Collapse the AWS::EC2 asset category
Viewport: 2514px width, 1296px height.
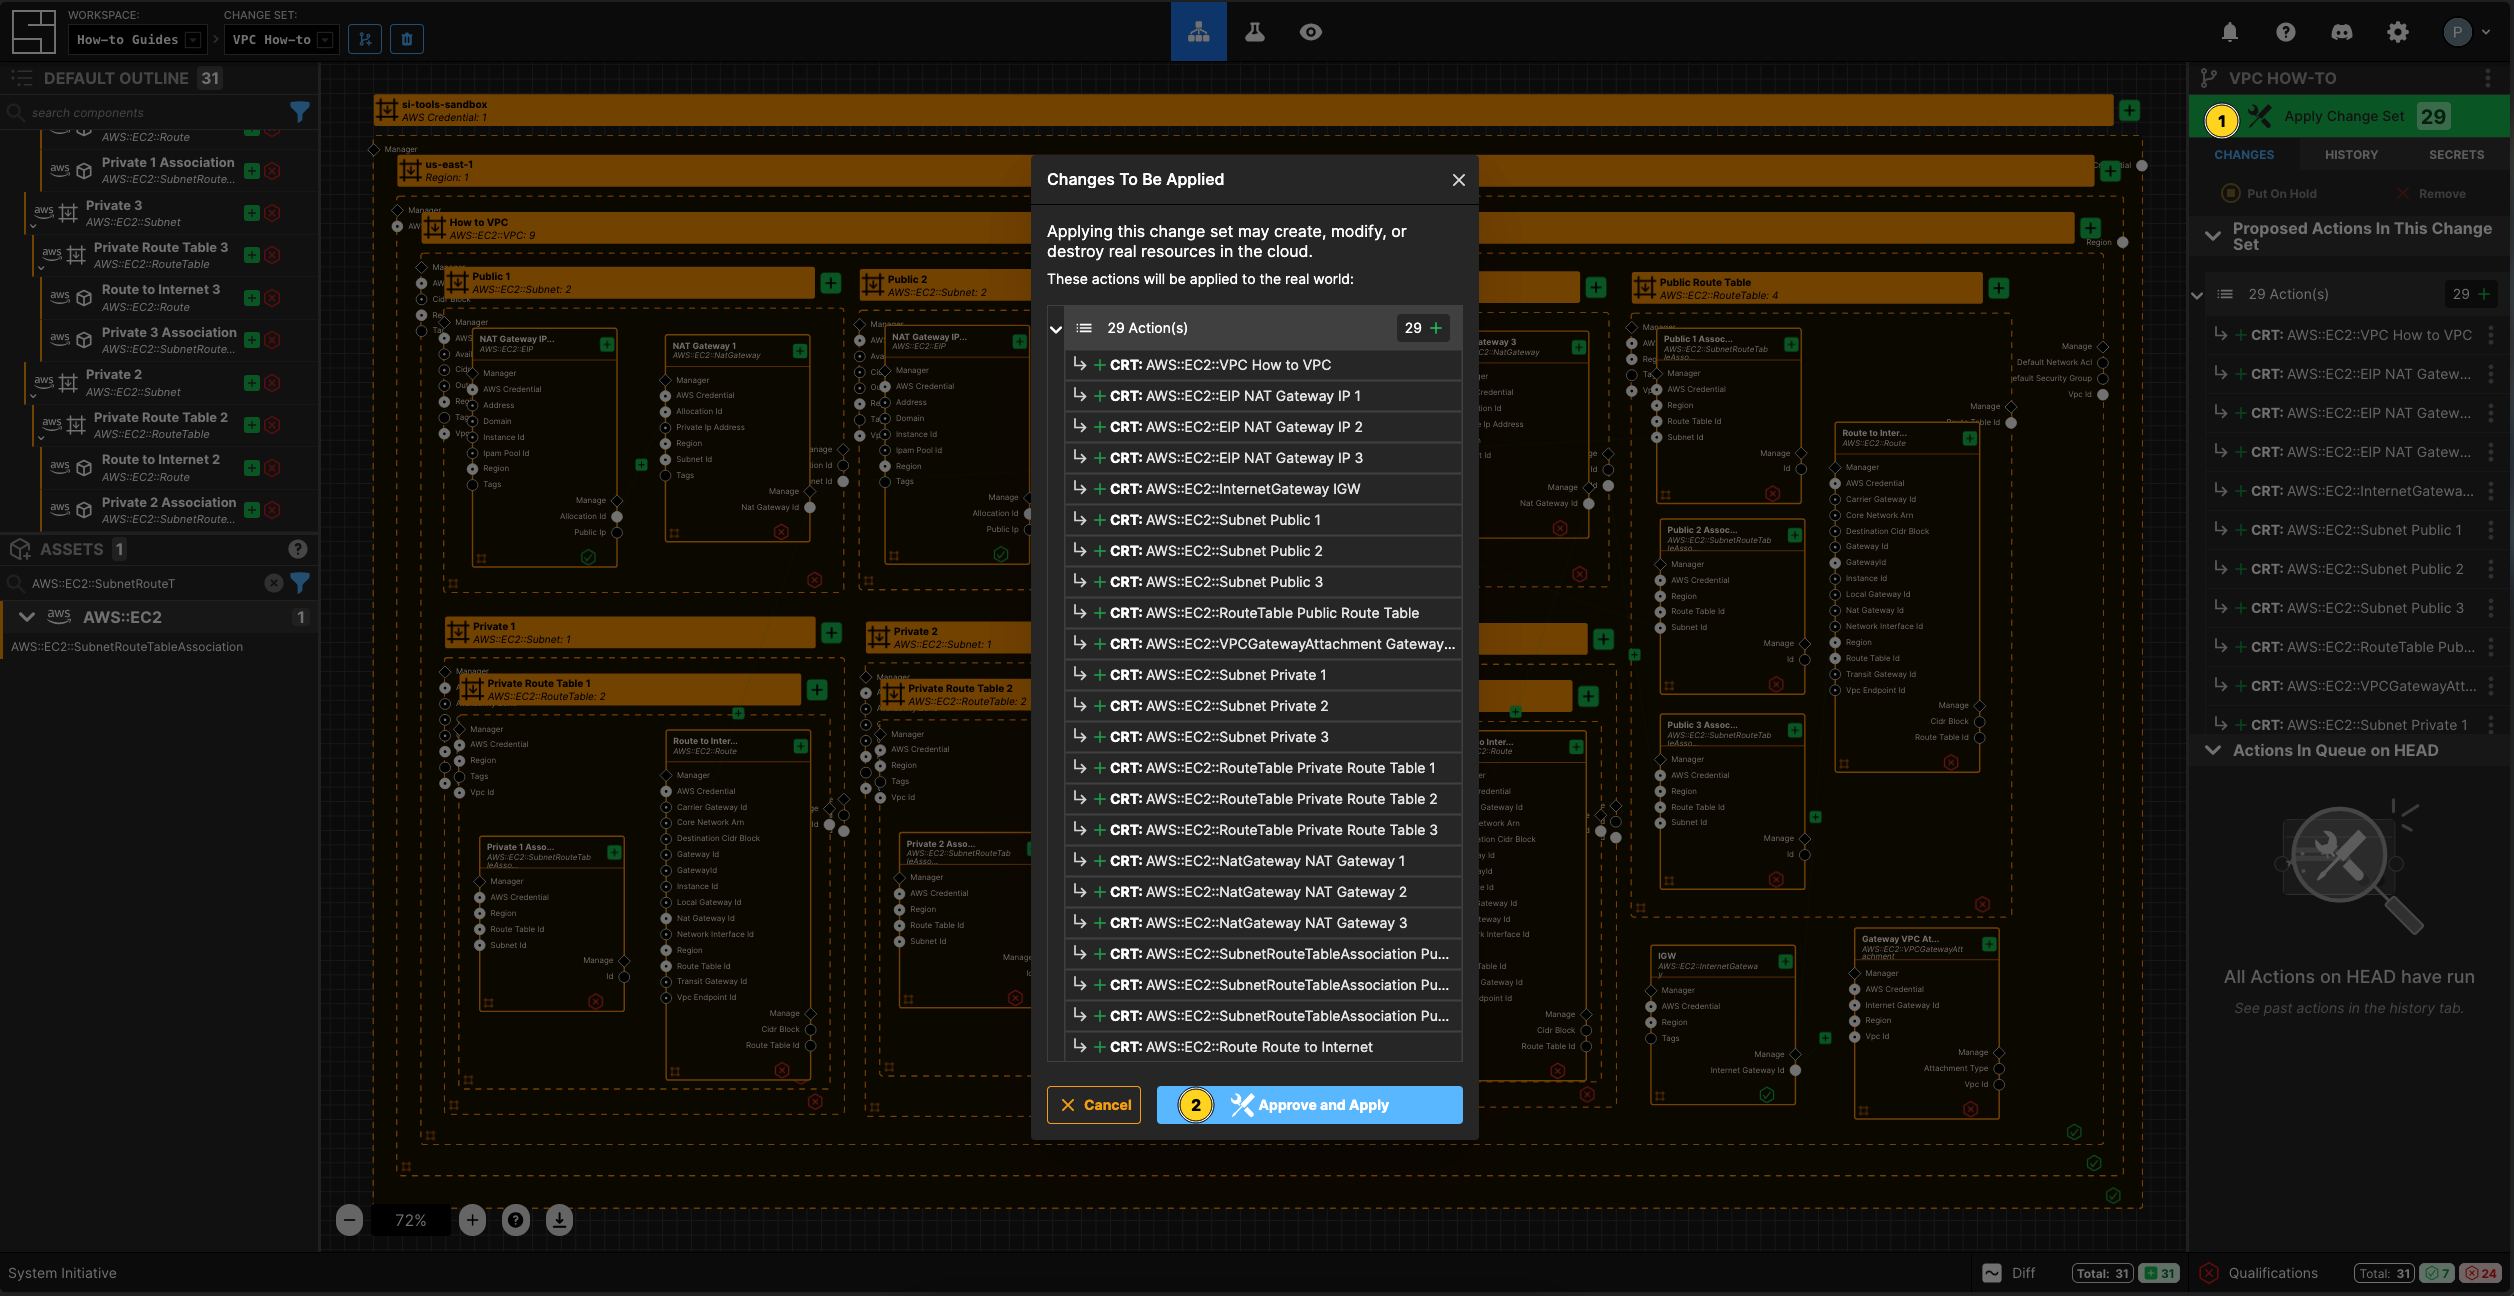pos(27,617)
